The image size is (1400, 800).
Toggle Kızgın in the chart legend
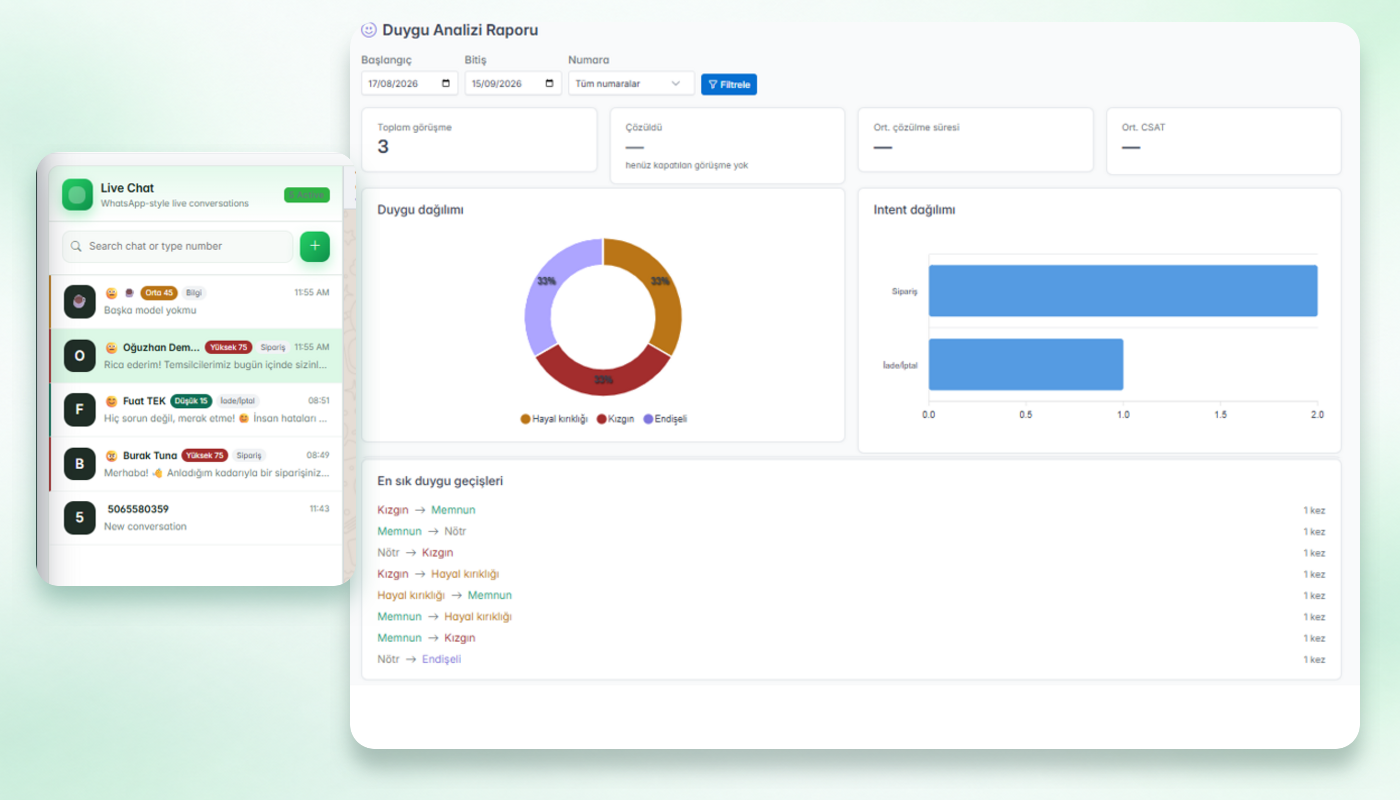coord(615,419)
